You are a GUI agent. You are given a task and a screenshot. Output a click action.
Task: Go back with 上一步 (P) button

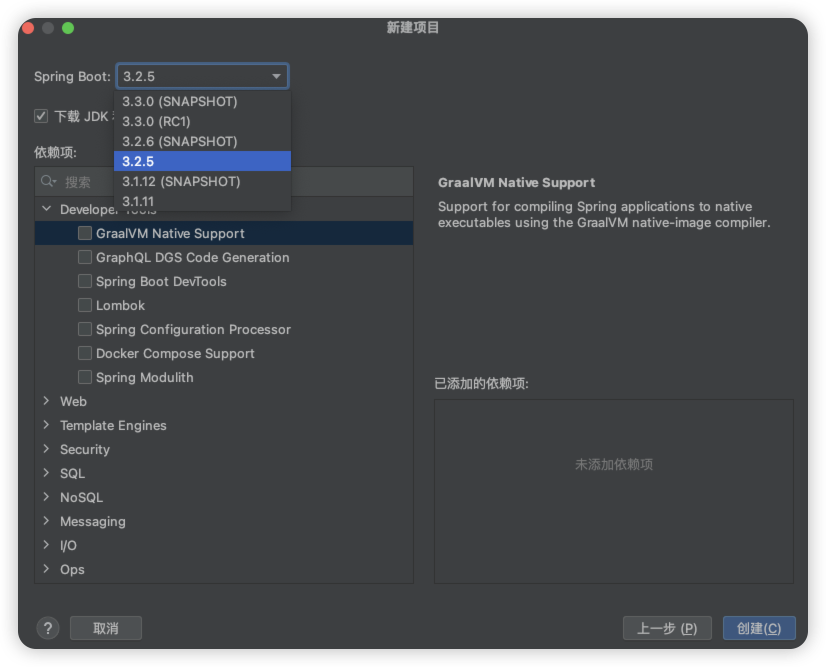click(x=667, y=628)
